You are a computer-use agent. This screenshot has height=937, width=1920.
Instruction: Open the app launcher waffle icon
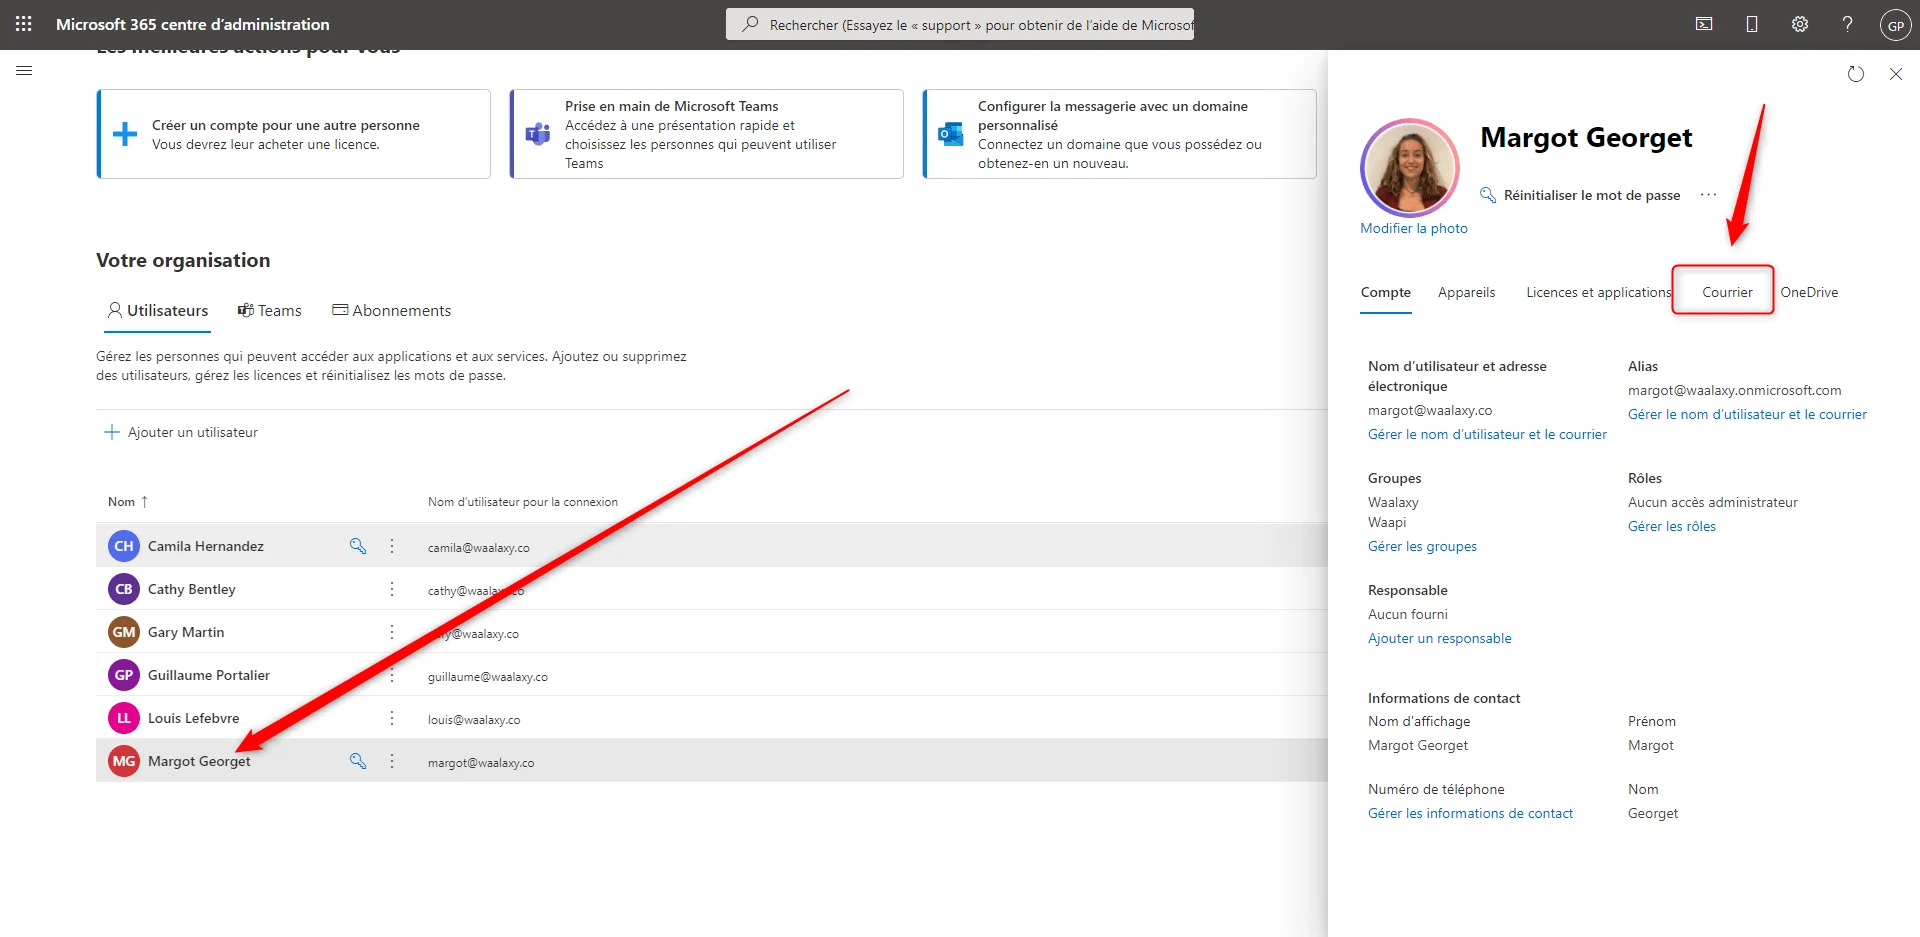pos(24,24)
